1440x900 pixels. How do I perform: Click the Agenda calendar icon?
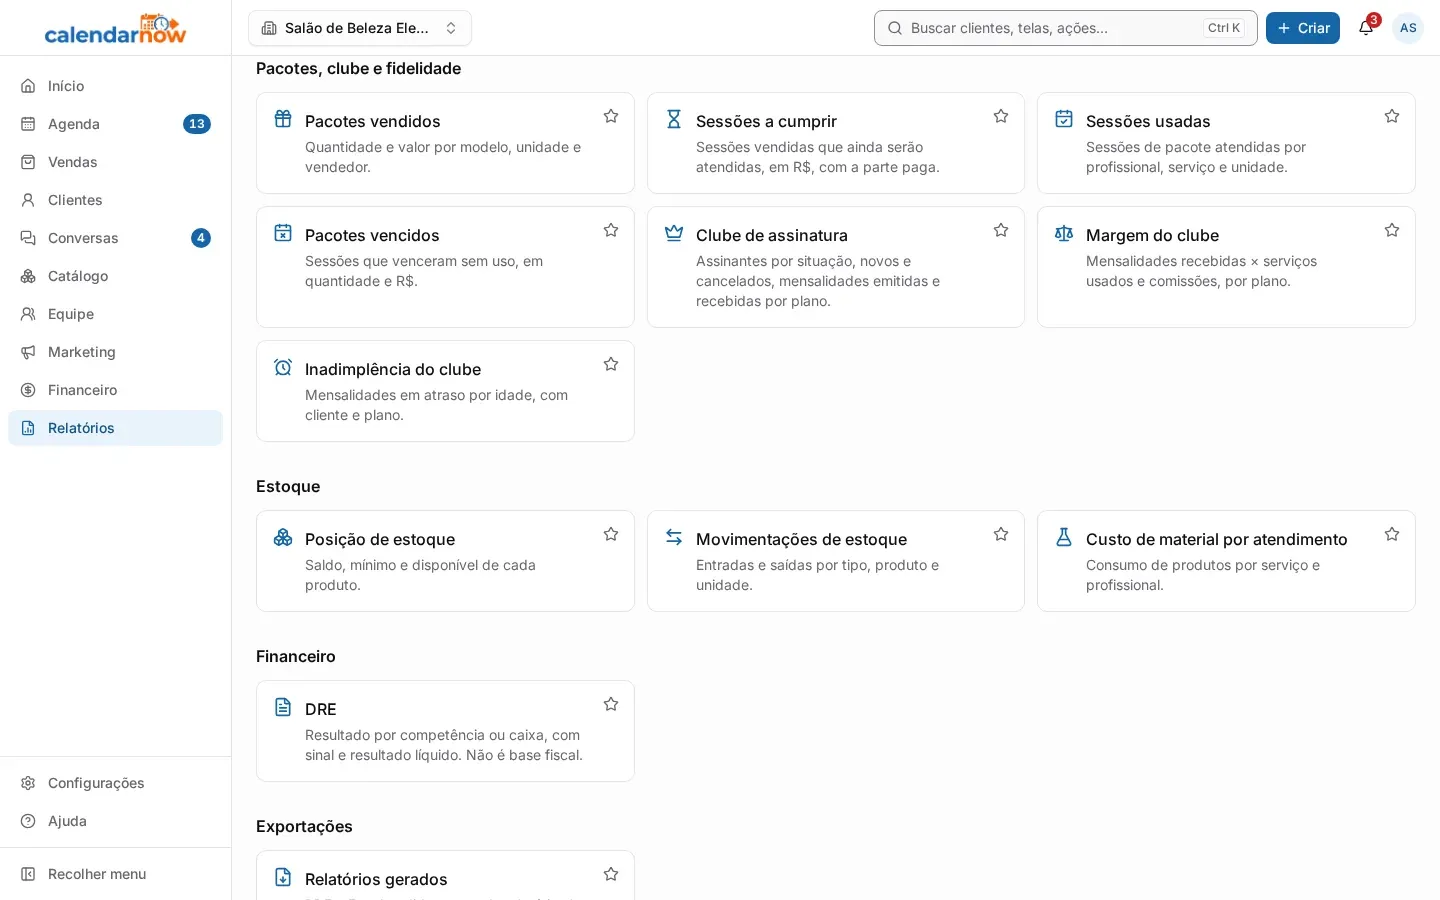(28, 124)
